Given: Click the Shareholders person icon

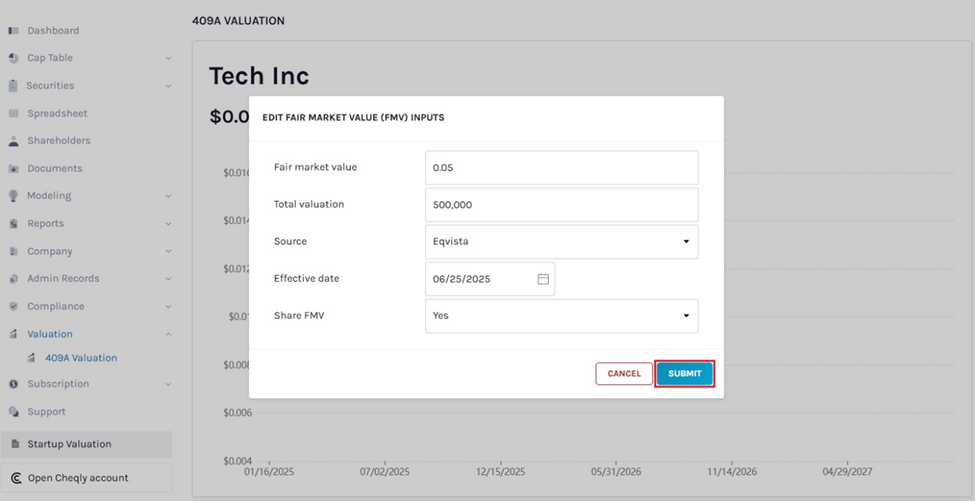Looking at the screenshot, I should coord(14,141).
